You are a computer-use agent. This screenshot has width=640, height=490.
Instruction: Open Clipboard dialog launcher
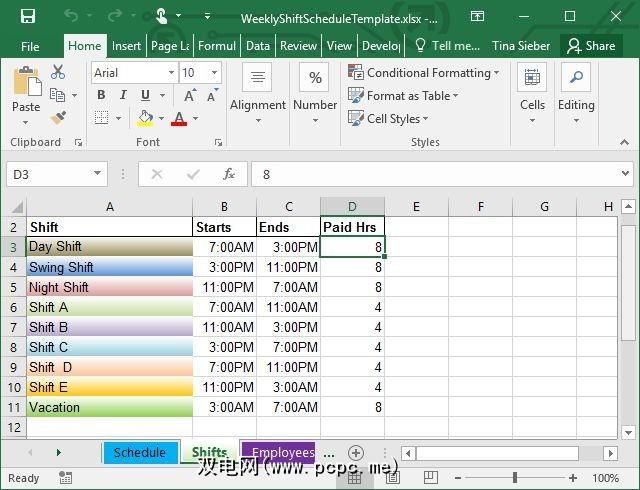pyautogui.click(x=78, y=143)
